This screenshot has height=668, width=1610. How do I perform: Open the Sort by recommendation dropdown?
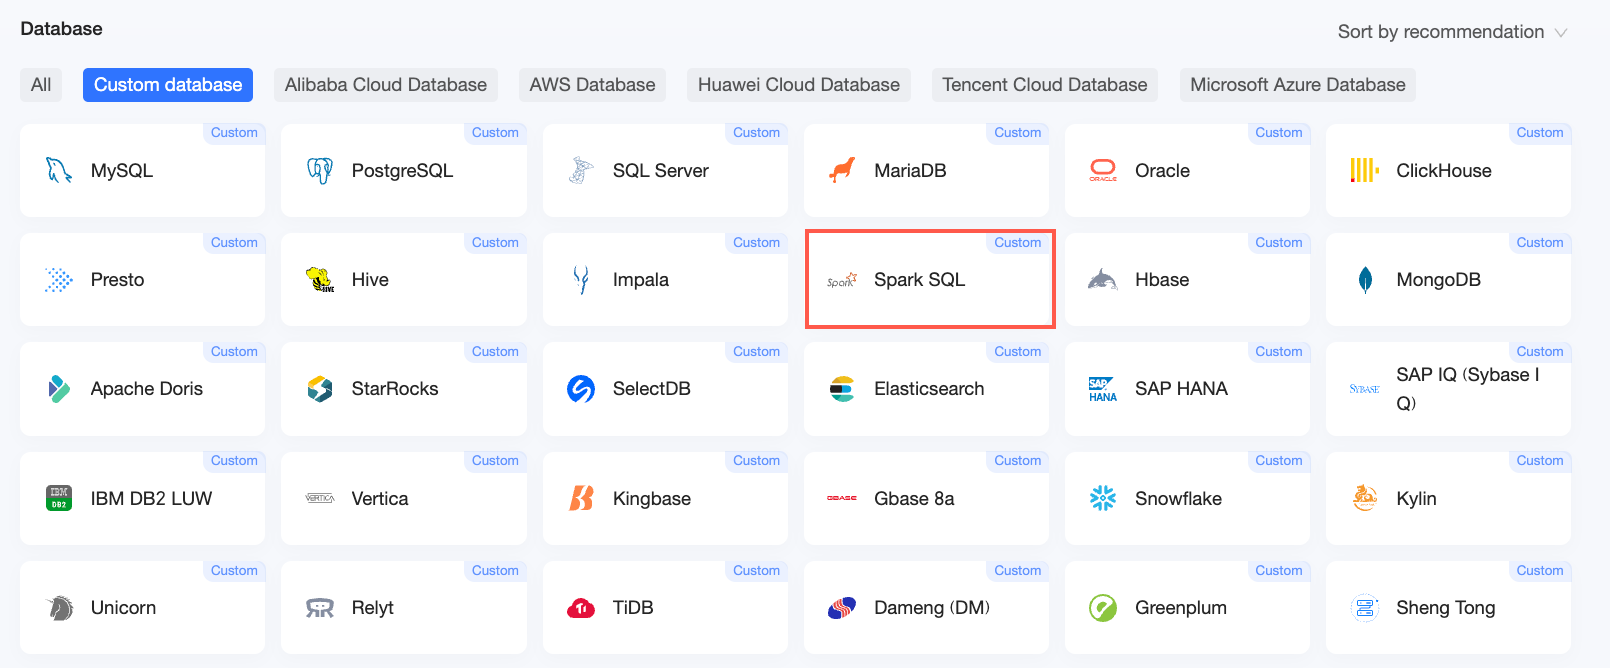coord(1452,32)
